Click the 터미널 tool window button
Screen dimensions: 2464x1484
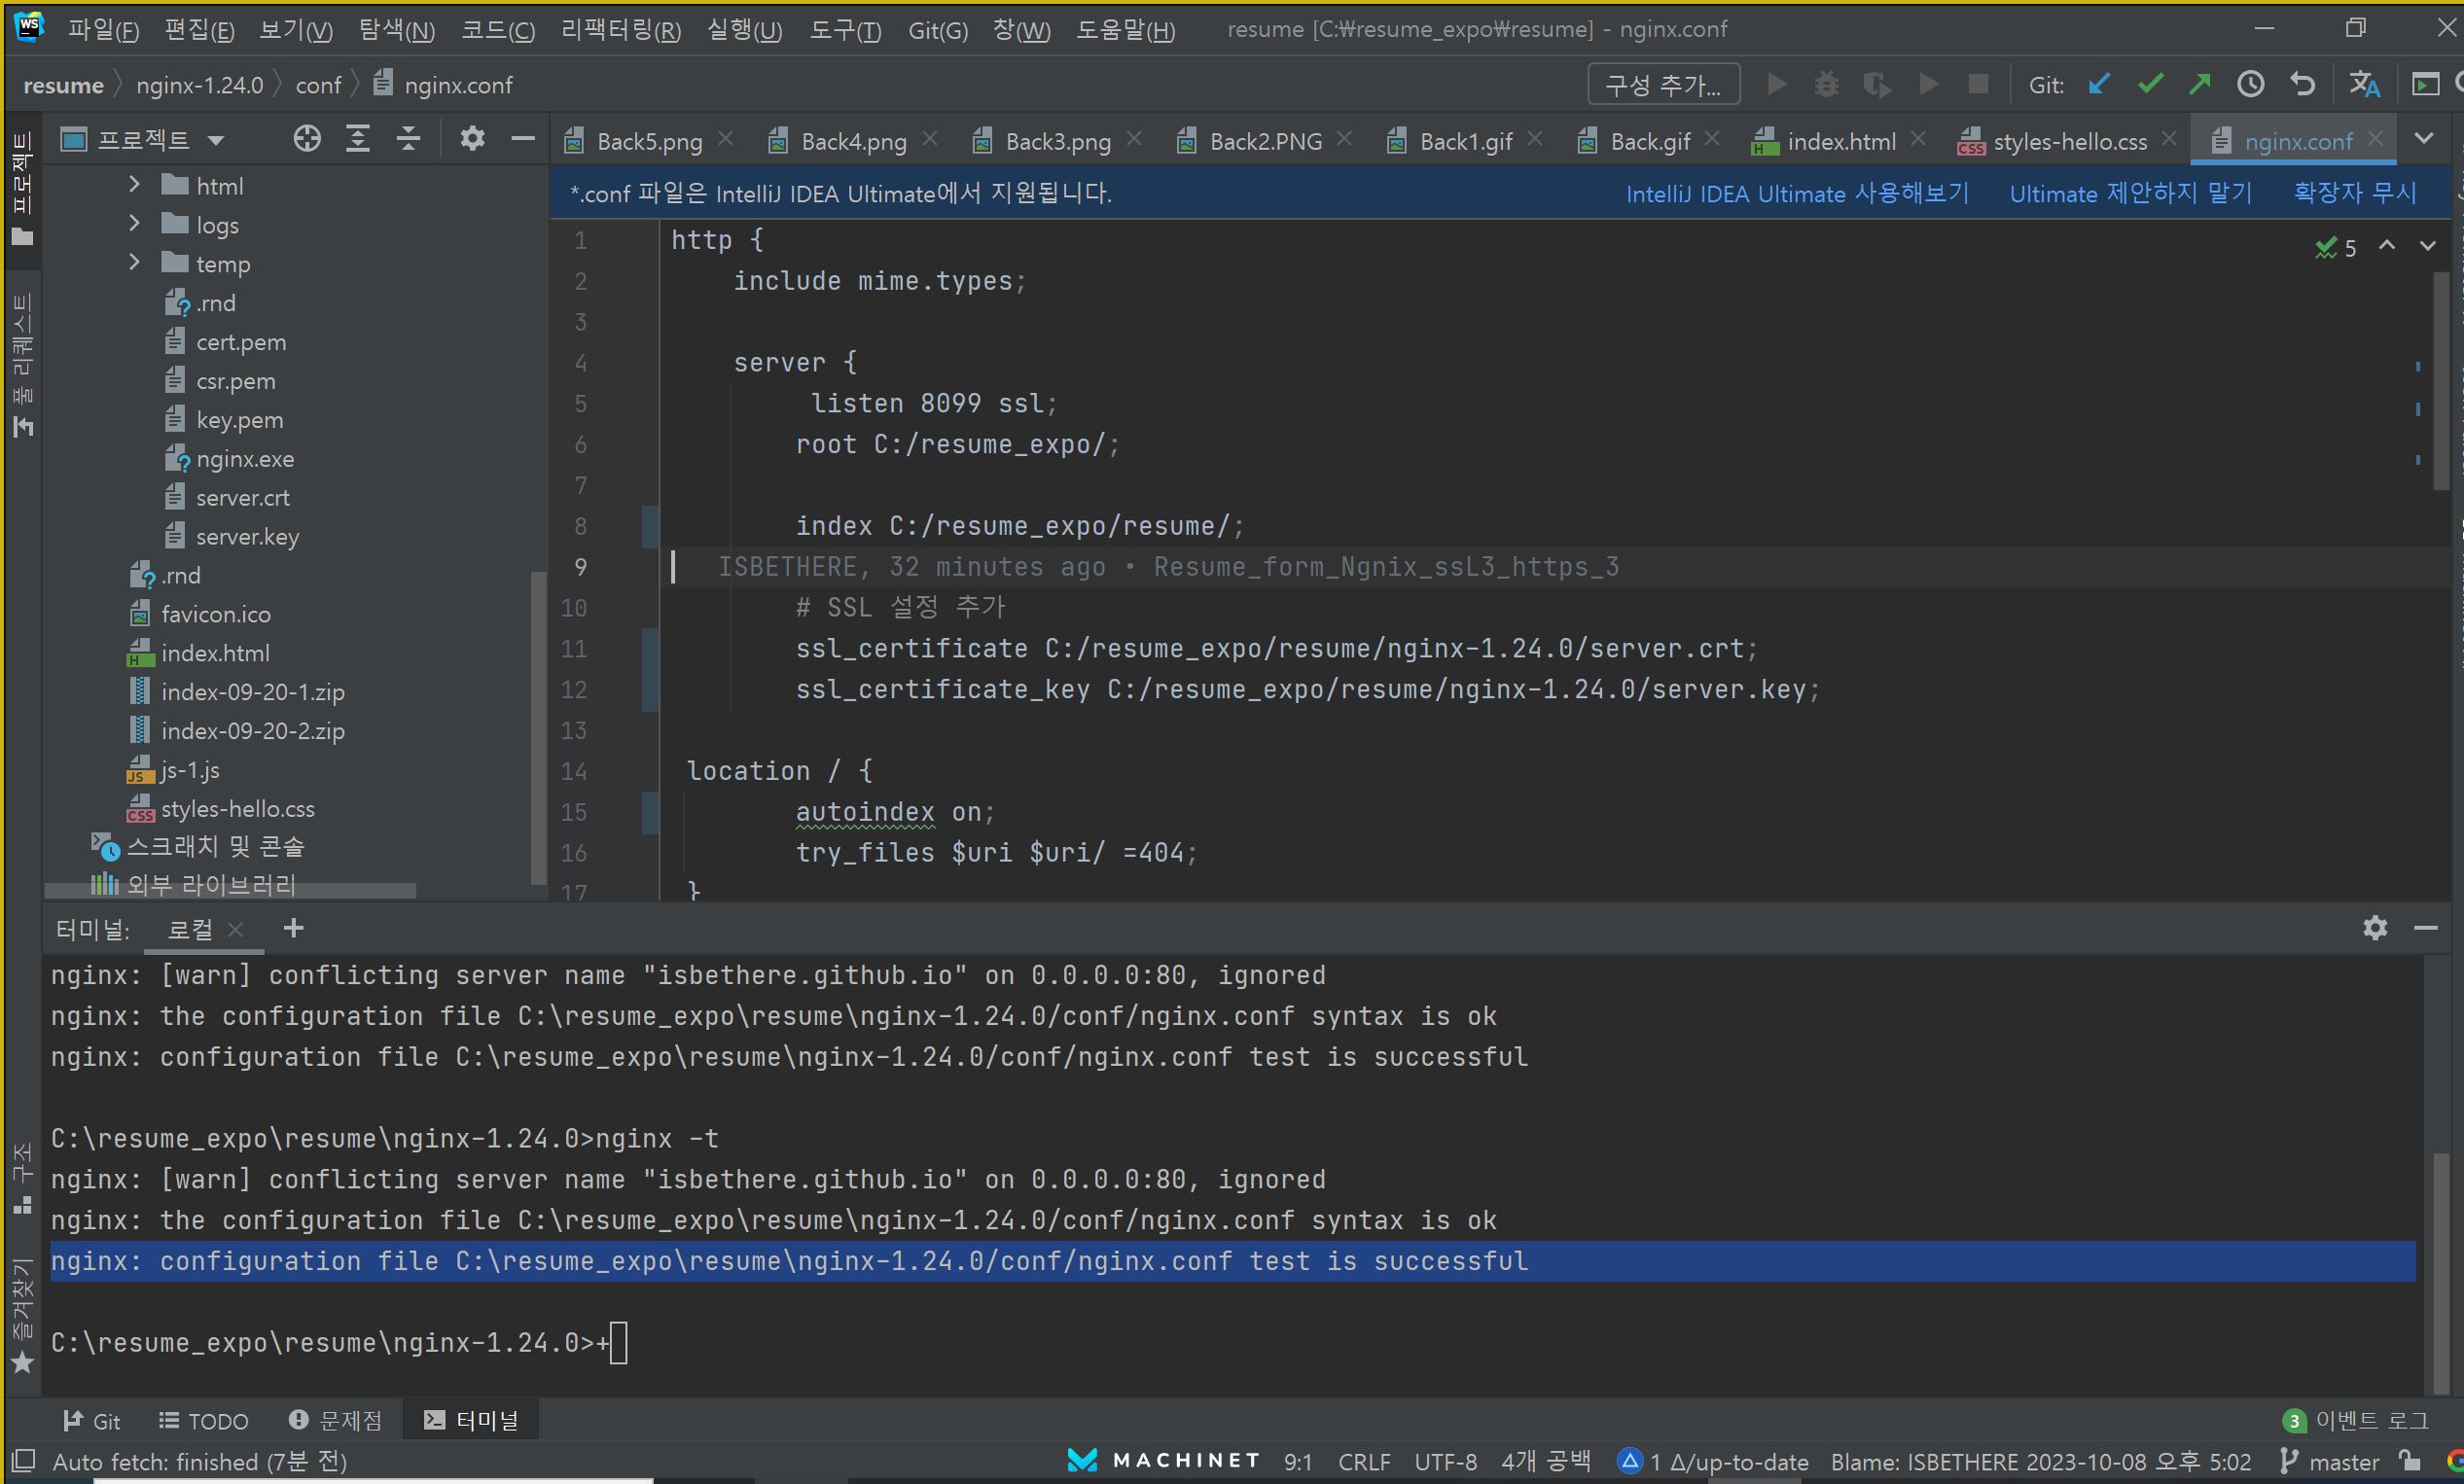(471, 1420)
